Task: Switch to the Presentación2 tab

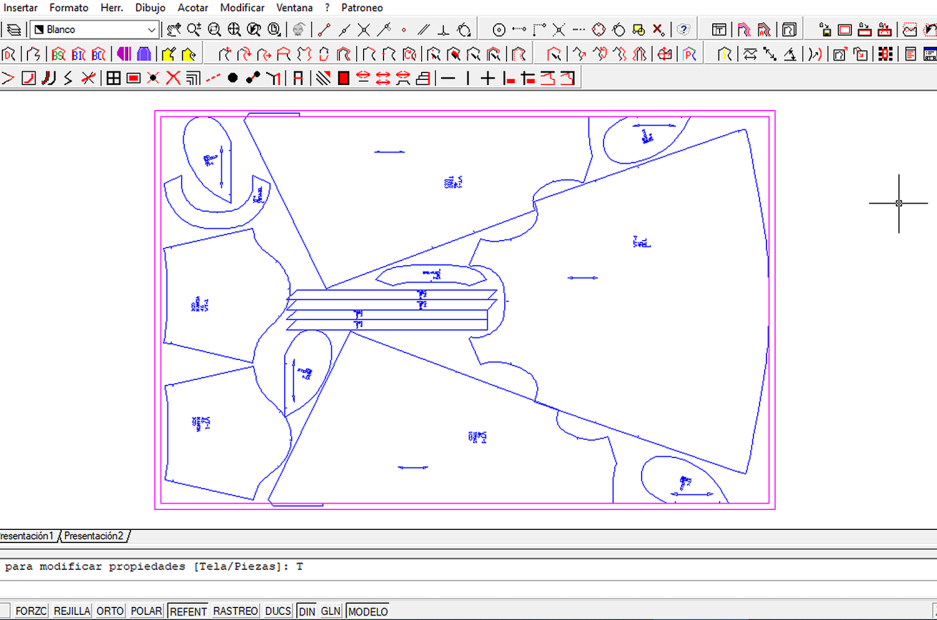Action: (x=94, y=536)
